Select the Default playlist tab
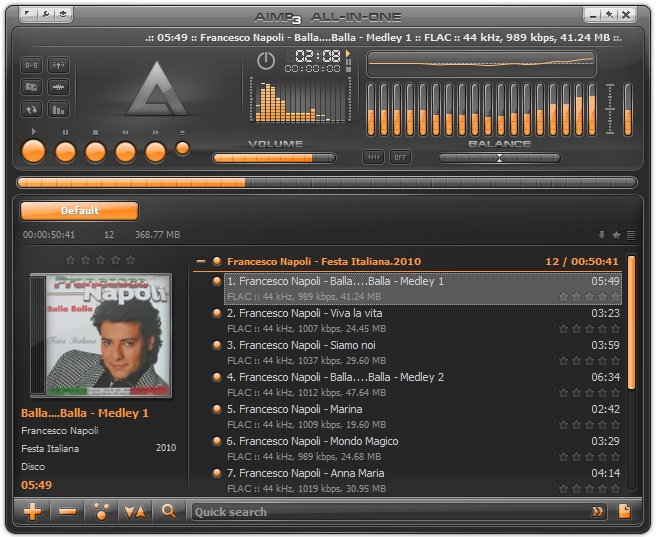656x537 pixels. click(79, 211)
